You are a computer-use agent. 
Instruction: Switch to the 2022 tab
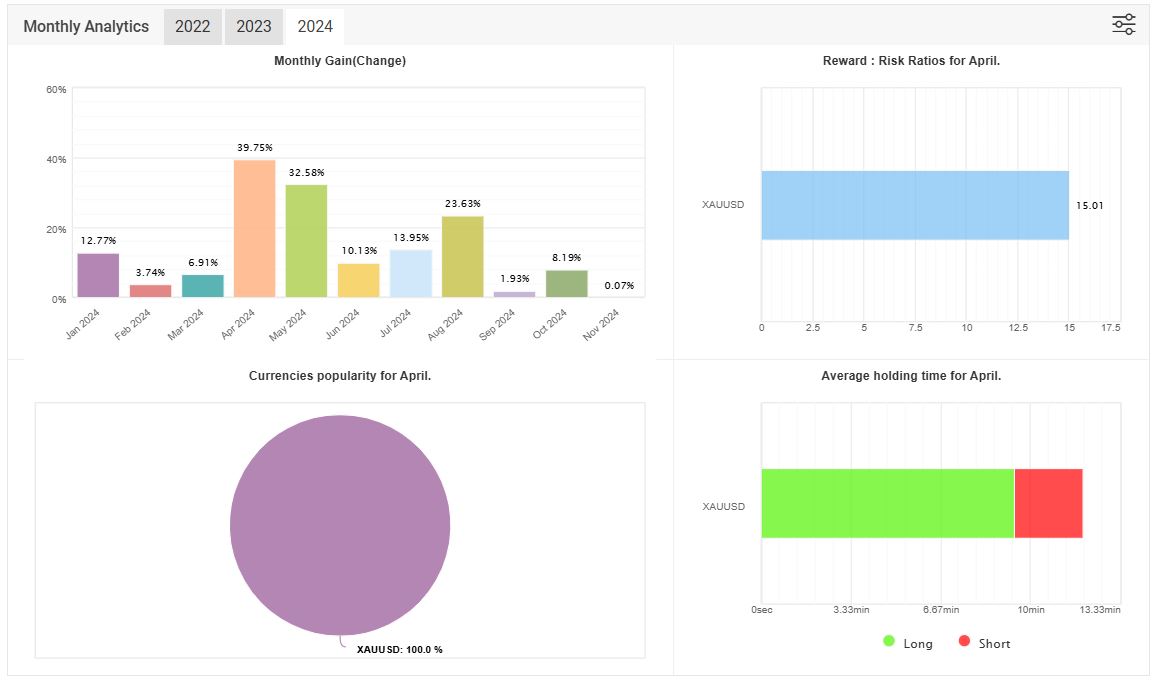[x=193, y=26]
